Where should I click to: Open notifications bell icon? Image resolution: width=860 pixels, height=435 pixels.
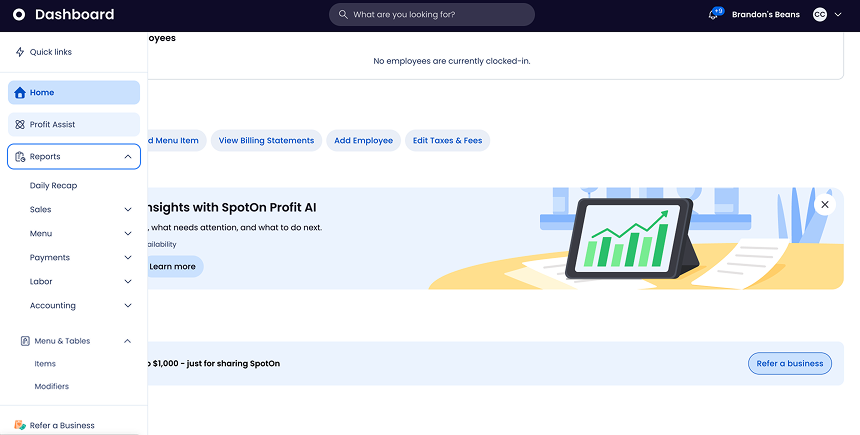click(x=713, y=15)
